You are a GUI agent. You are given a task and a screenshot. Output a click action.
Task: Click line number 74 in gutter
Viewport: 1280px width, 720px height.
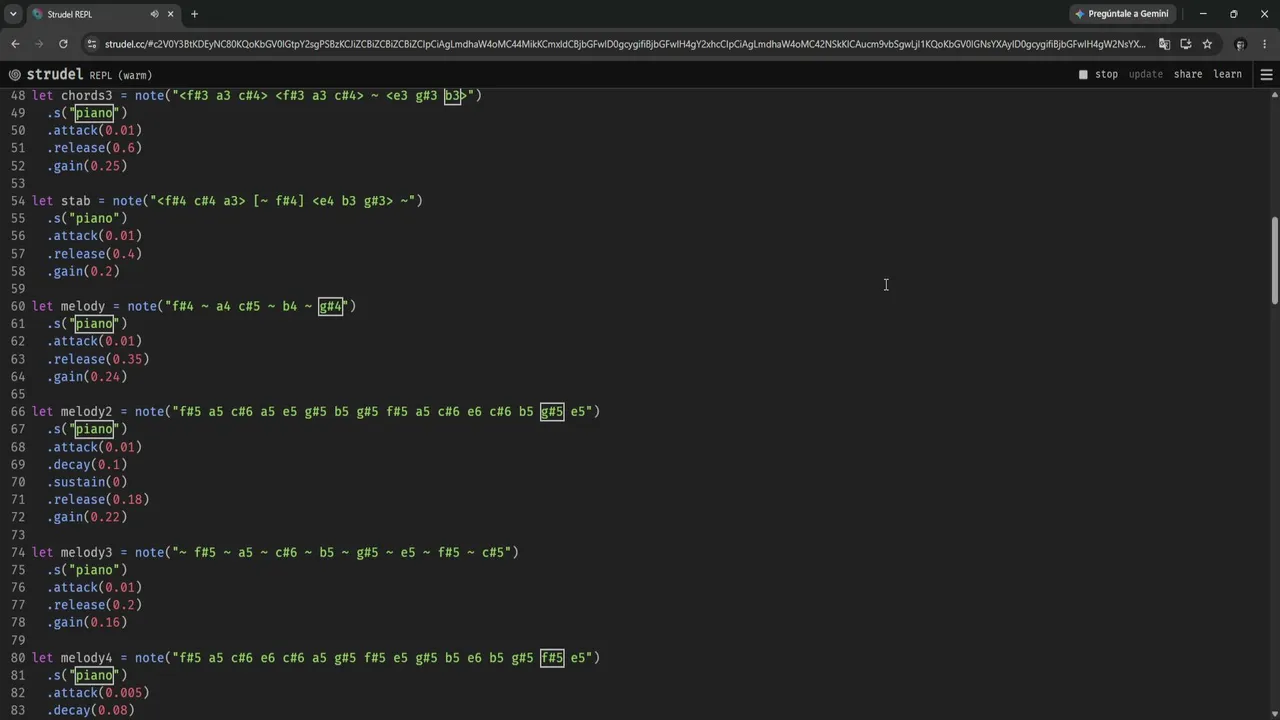click(x=17, y=552)
